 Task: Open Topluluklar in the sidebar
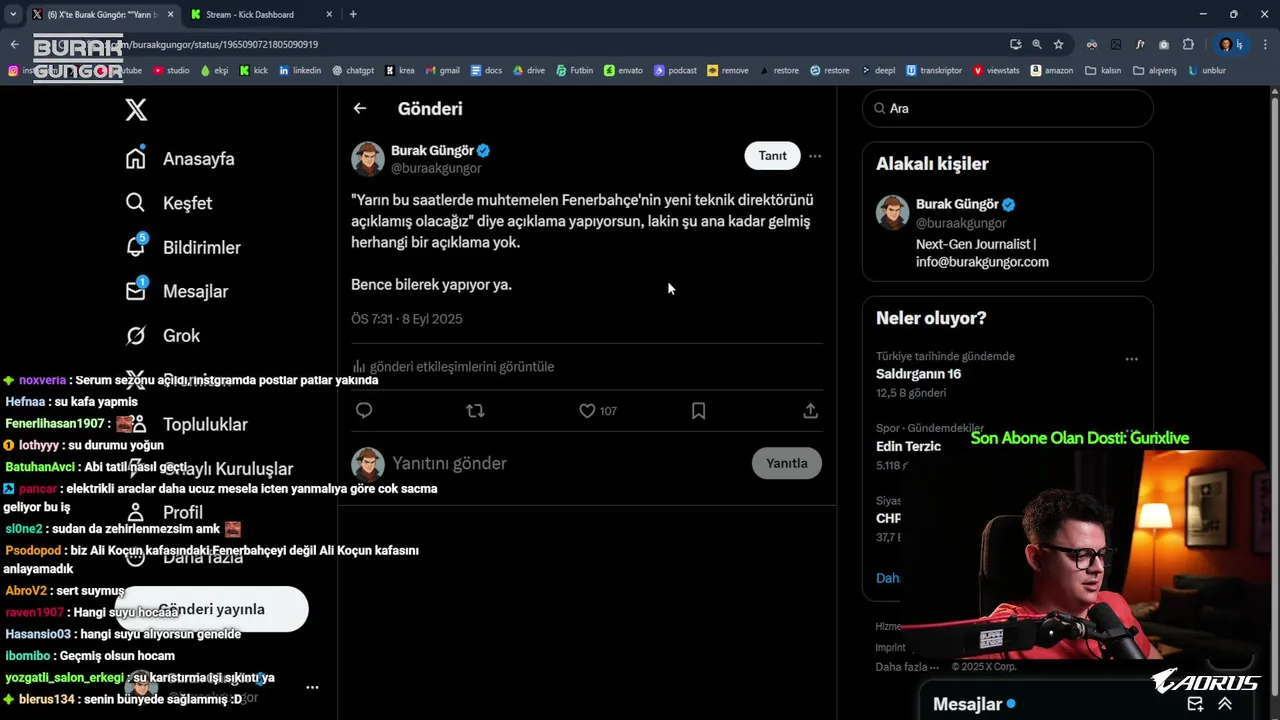coord(187,424)
